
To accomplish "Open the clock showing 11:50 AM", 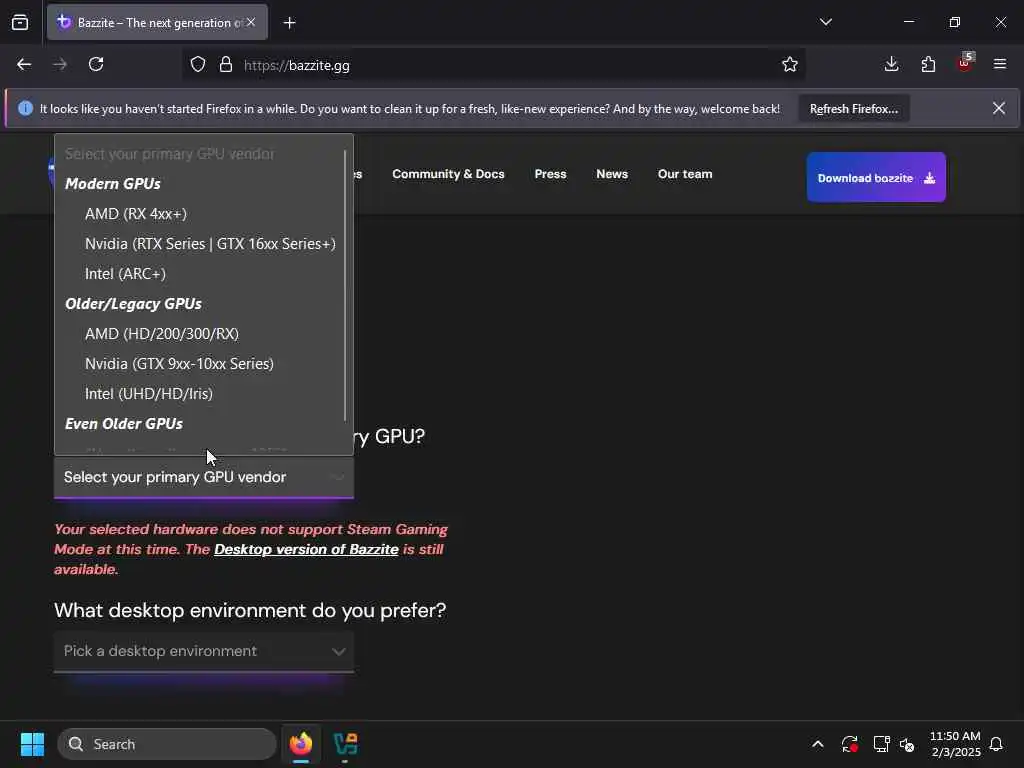I will (955, 744).
